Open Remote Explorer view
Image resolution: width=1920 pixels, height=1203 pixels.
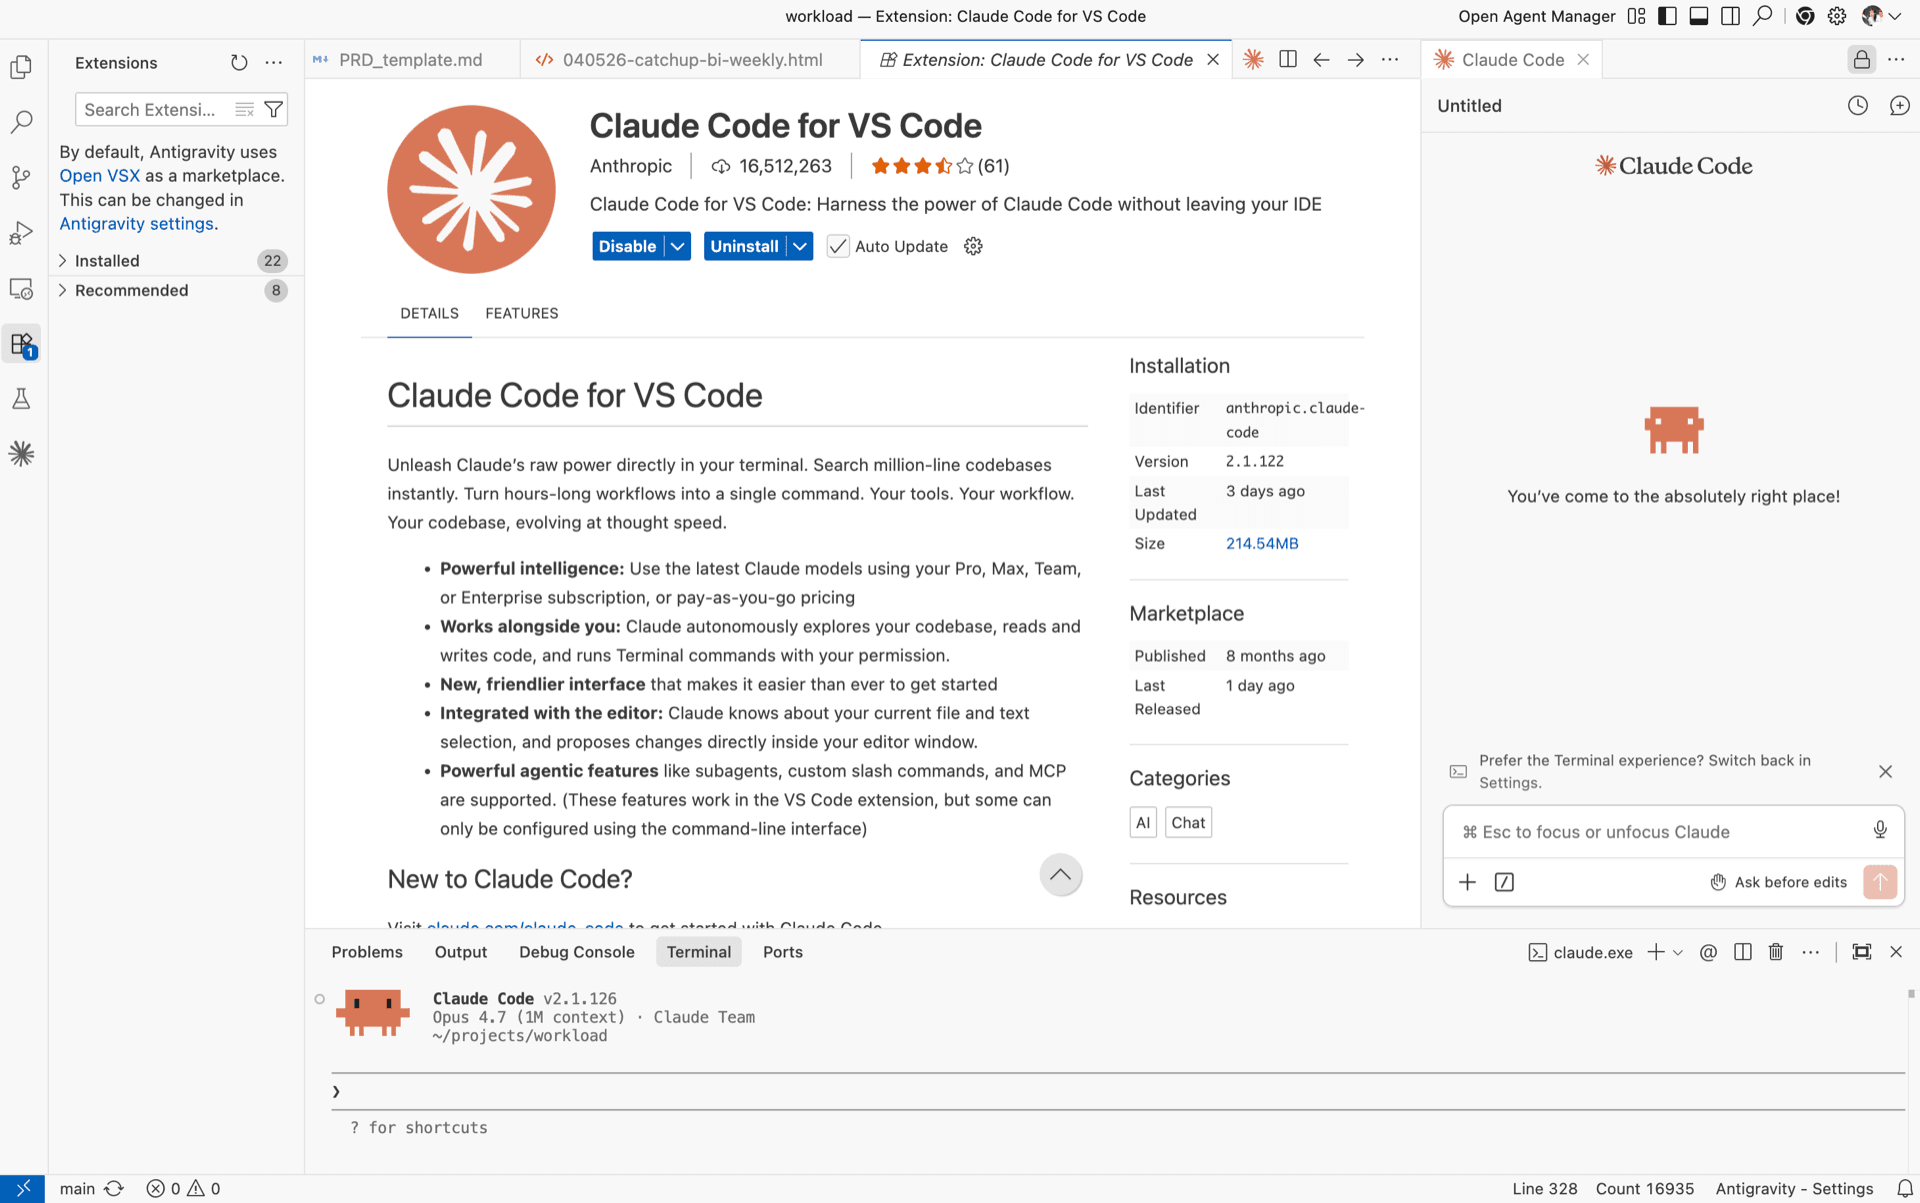click(x=21, y=289)
